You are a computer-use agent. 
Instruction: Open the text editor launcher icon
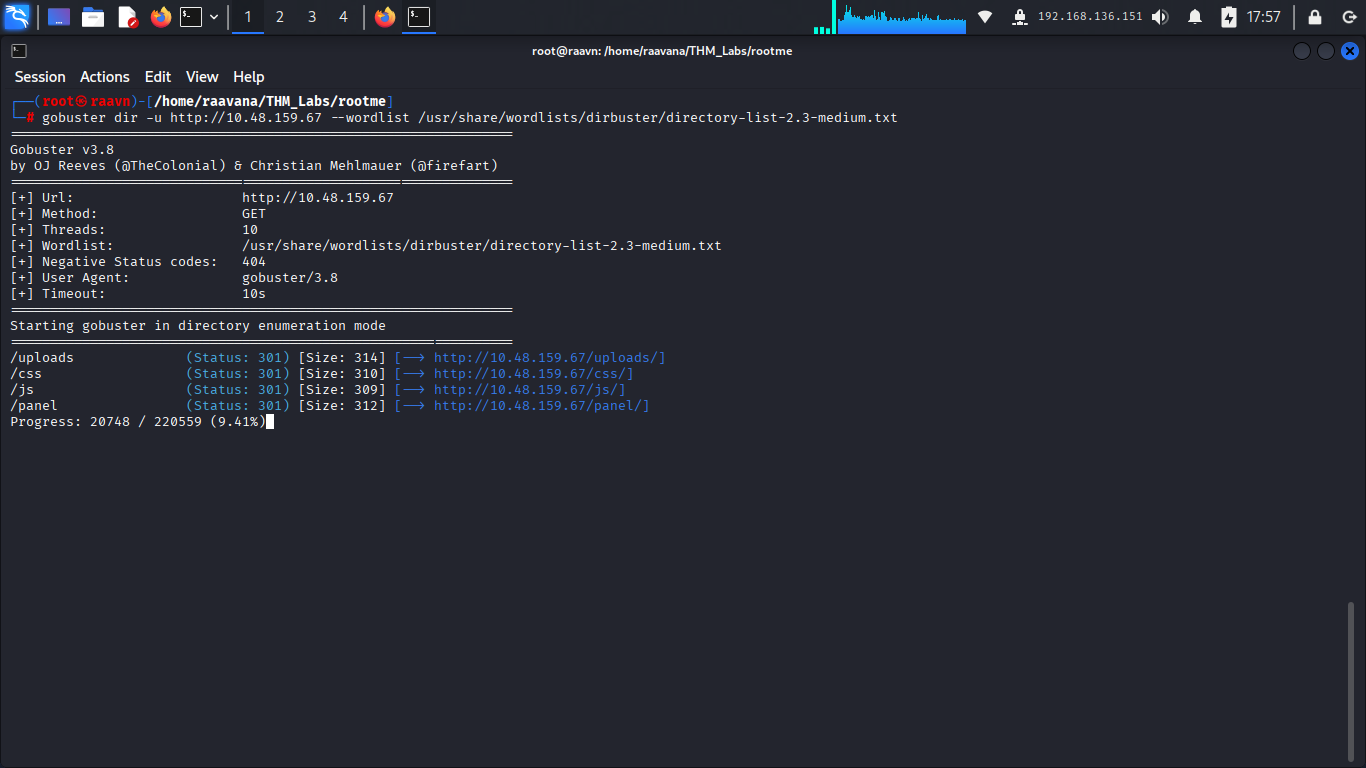127,17
